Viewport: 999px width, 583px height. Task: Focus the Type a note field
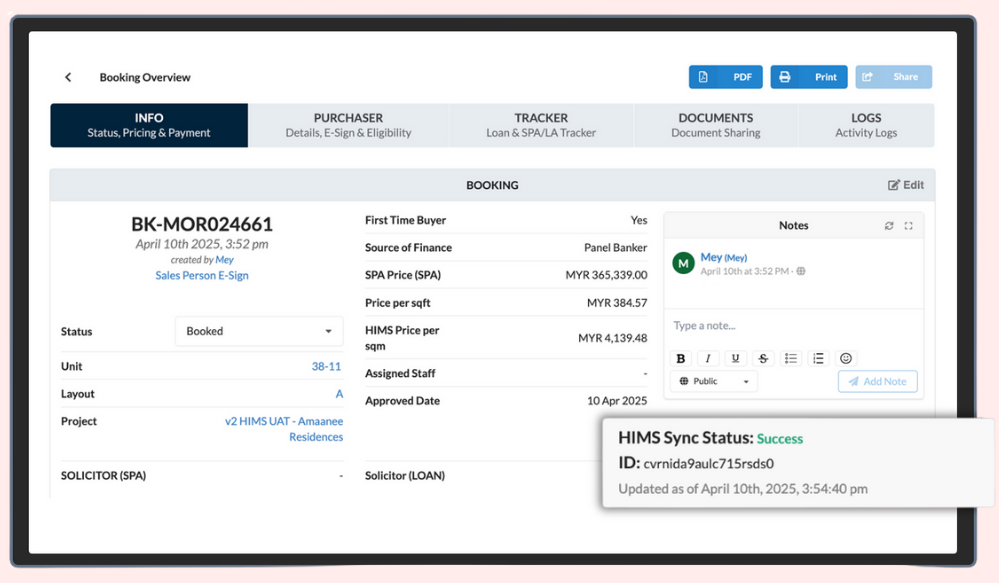point(793,326)
